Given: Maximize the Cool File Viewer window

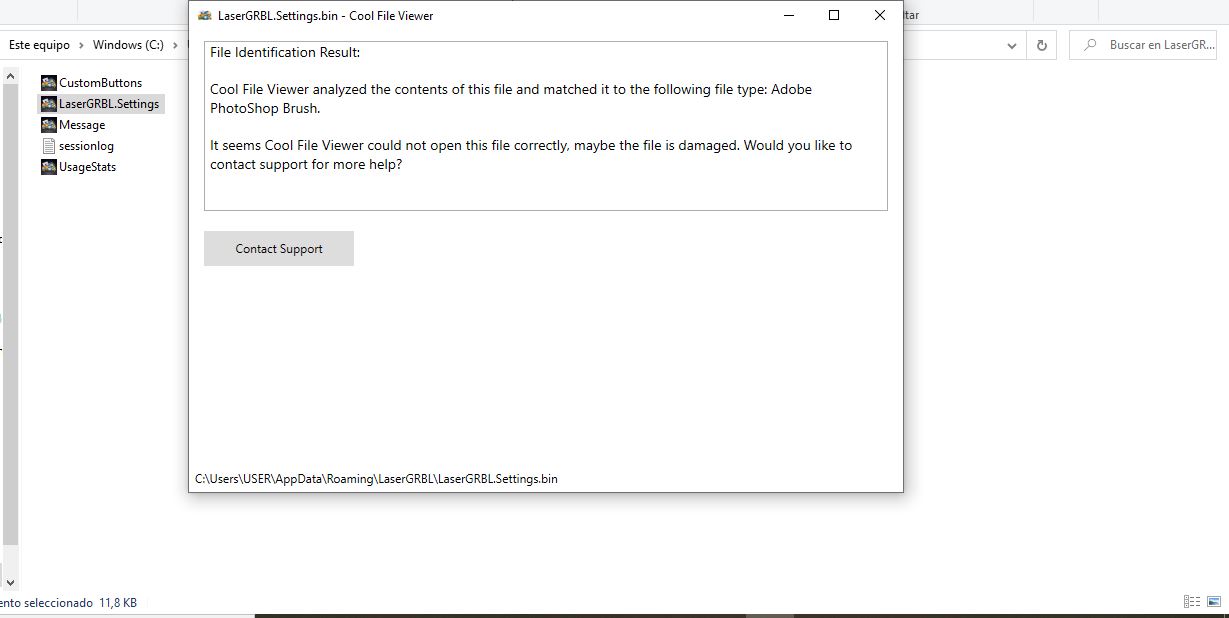Looking at the screenshot, I should (834, 15).
